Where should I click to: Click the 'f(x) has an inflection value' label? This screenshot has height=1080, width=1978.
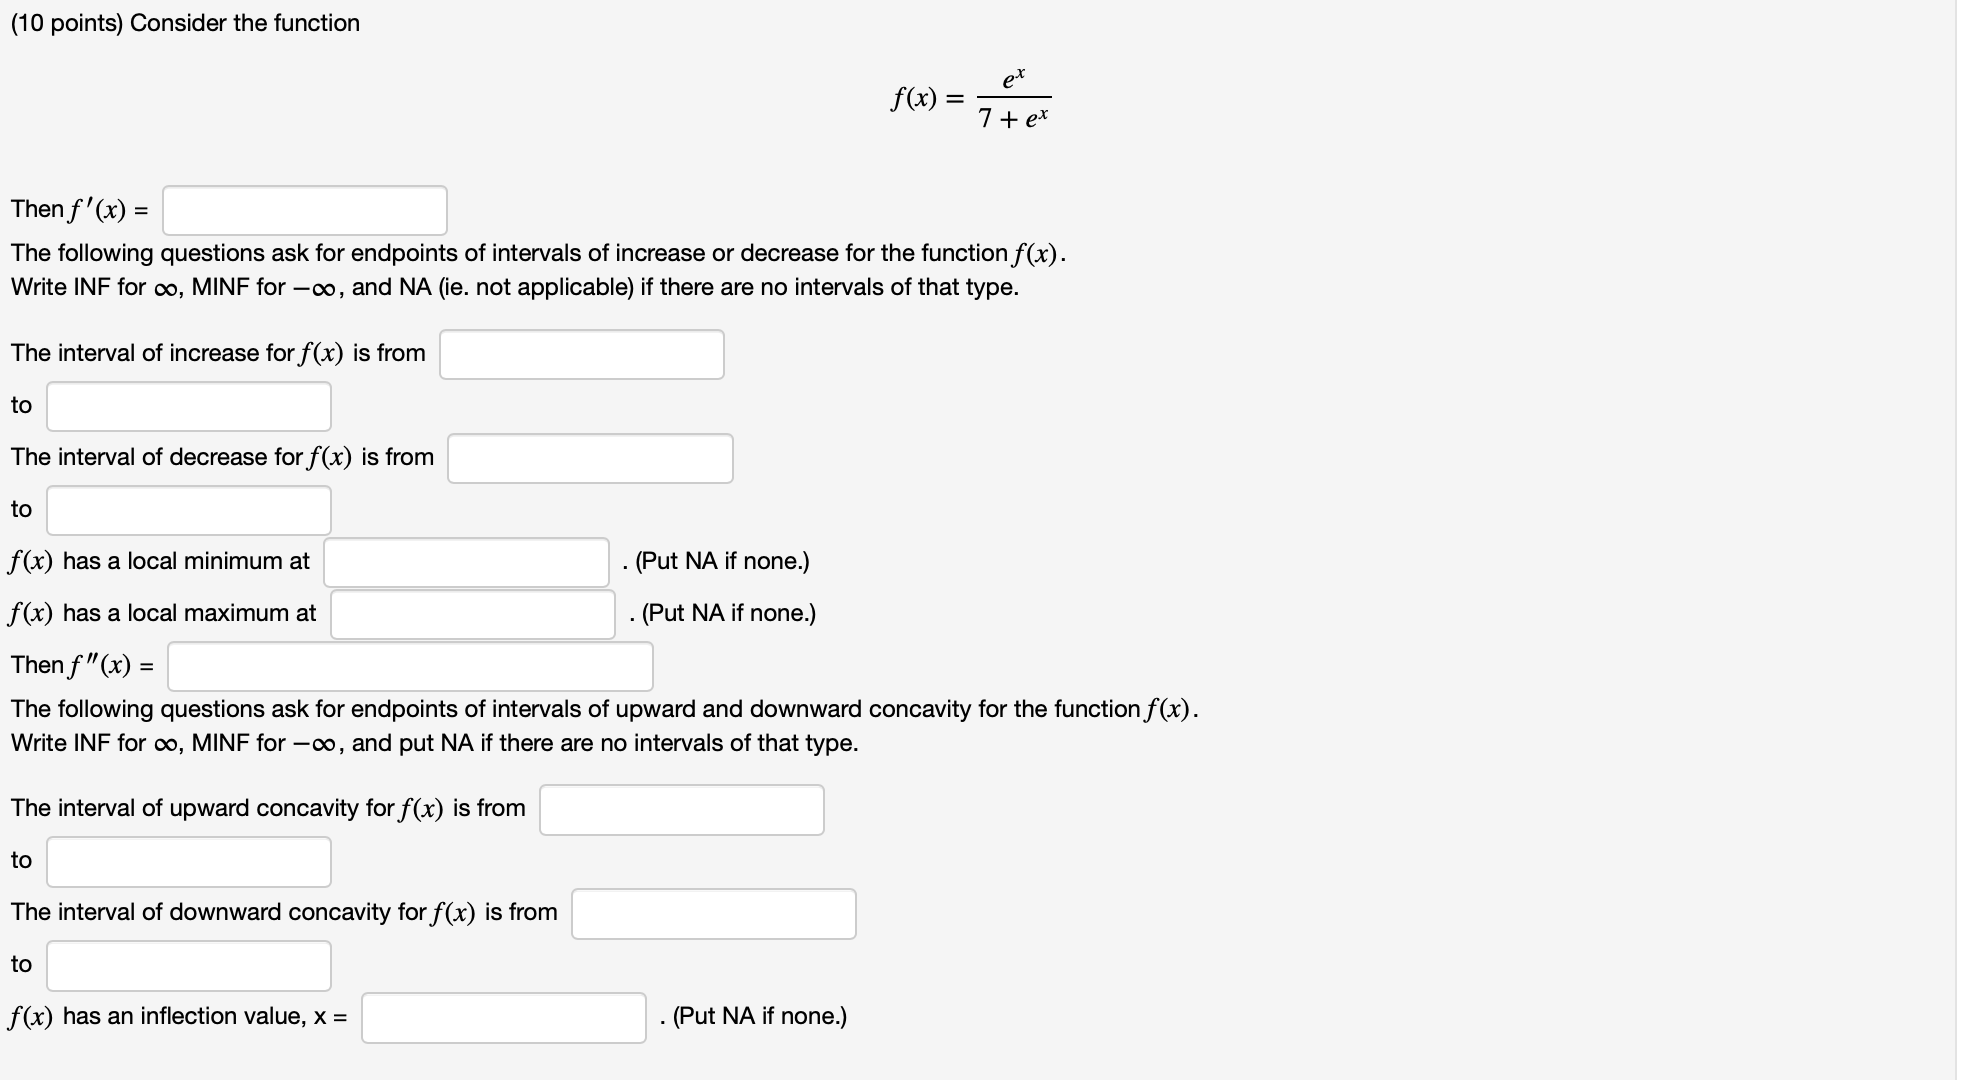click(175, 1016)
